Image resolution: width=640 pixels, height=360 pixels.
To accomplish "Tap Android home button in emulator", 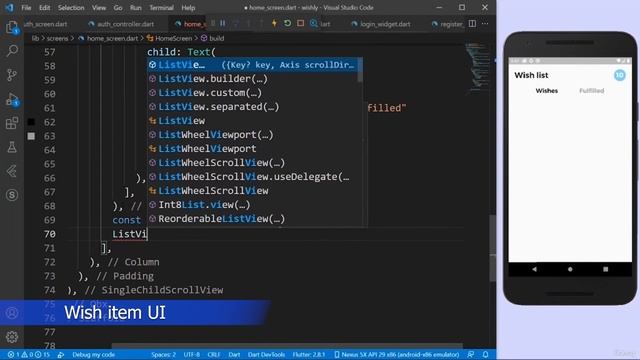I will click(x=570, y=269).
